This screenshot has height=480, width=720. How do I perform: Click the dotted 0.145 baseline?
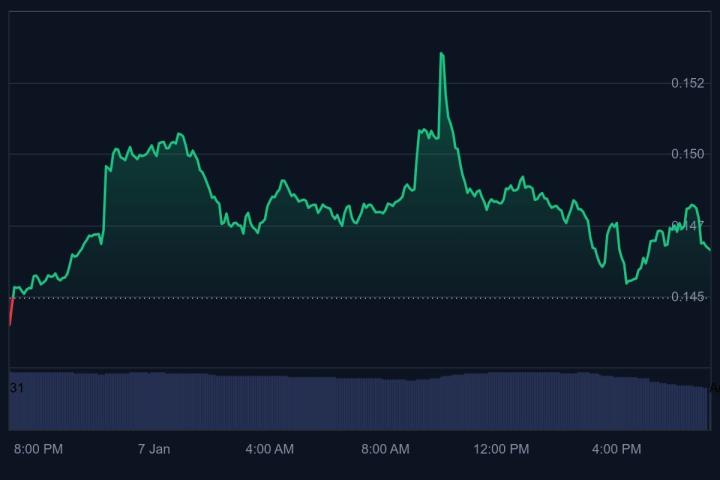340,298
